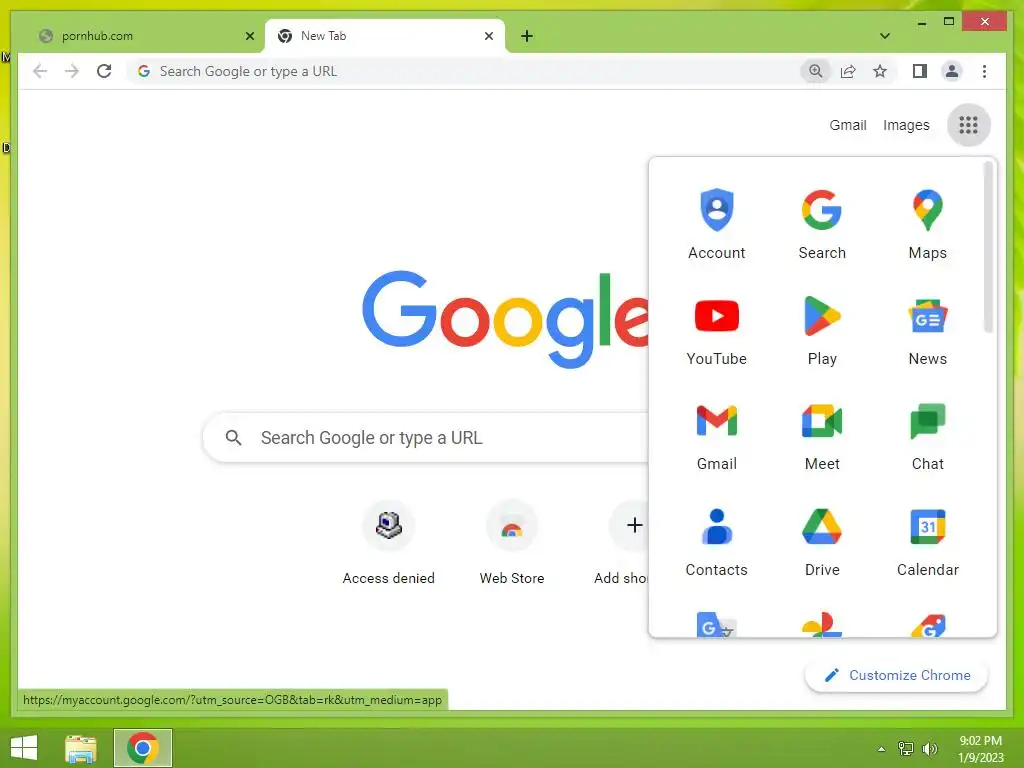This screenshot has height=768, width=1024.
Task: Open YouTube from the apps grid
Action: [716, 330]
